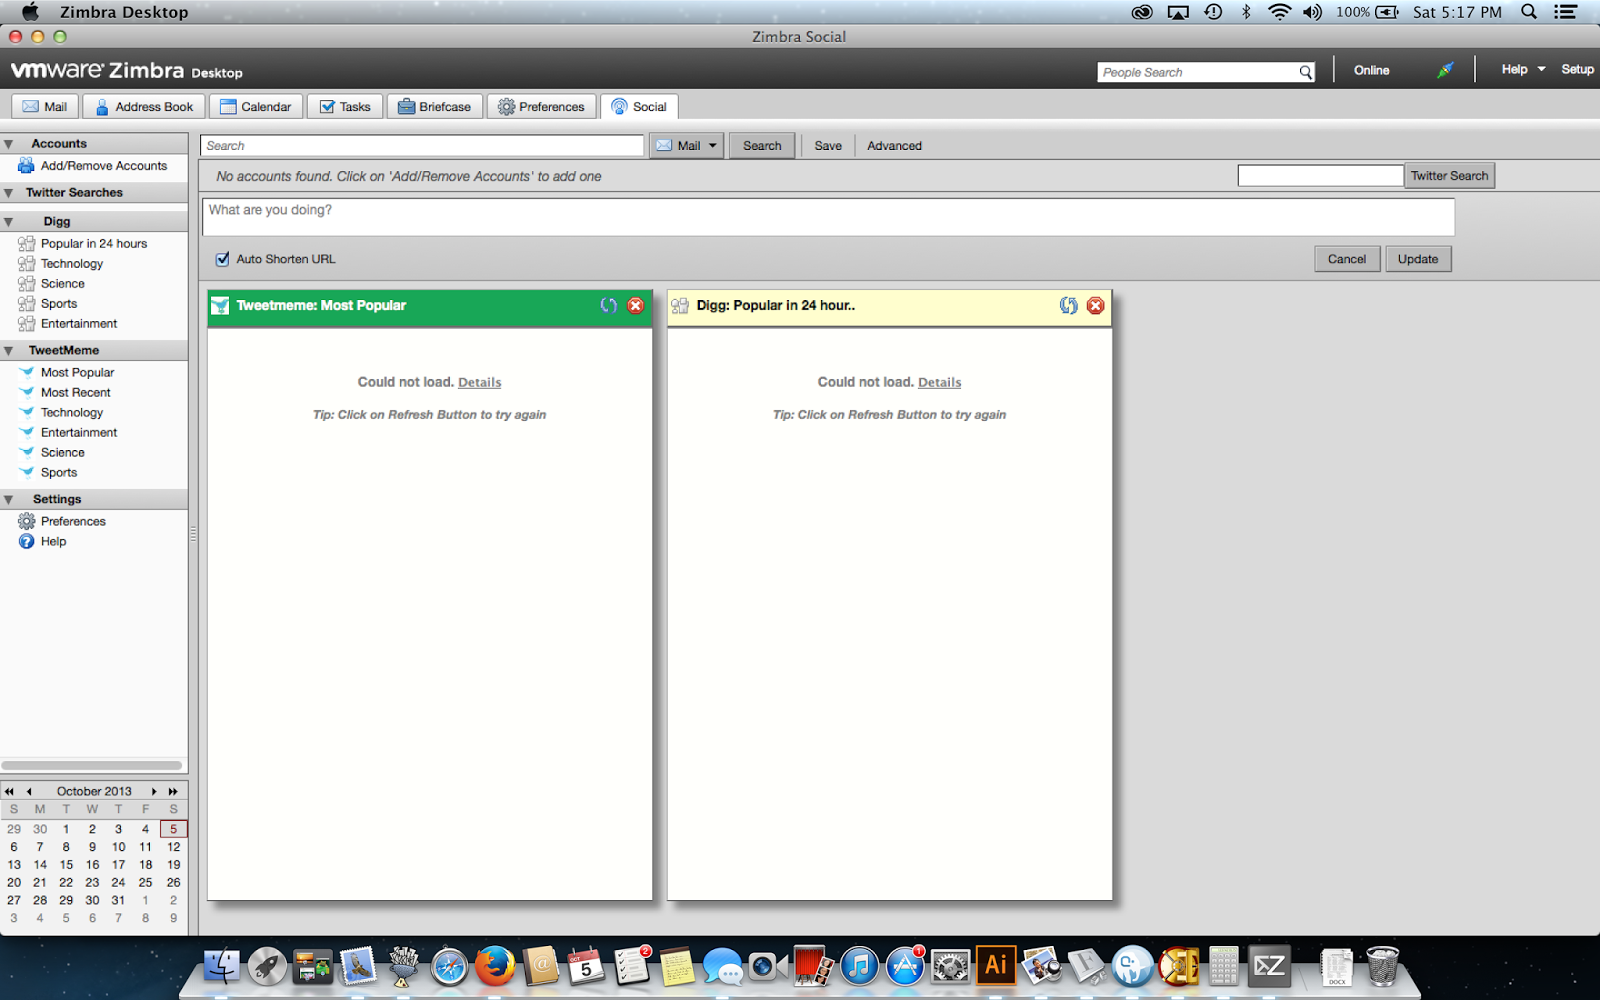Collapse the Twitter Searches section
The width and height of the screenshot is (1600, 1000).
coord(8,193)
